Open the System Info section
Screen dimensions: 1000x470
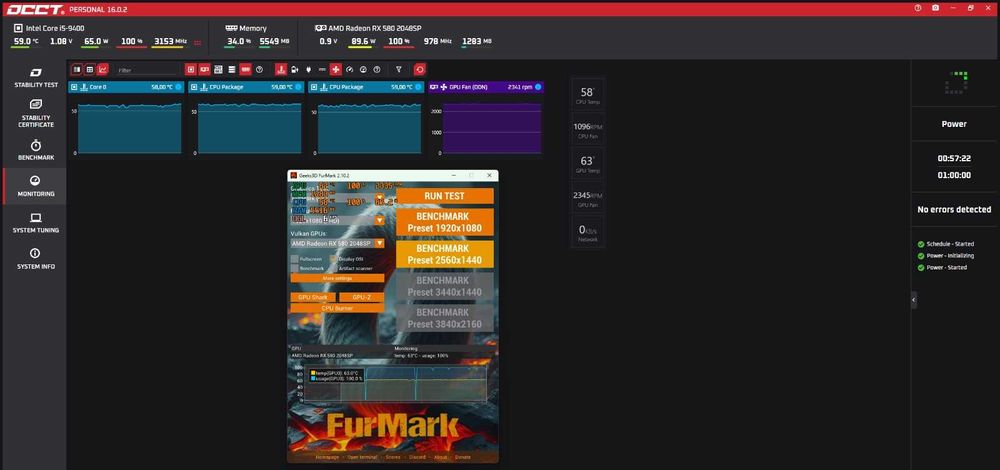point(36,259)
